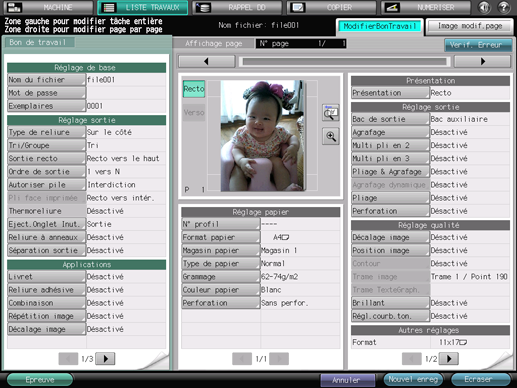Open Décalage image under Réglage qualité

click(390, 237)
